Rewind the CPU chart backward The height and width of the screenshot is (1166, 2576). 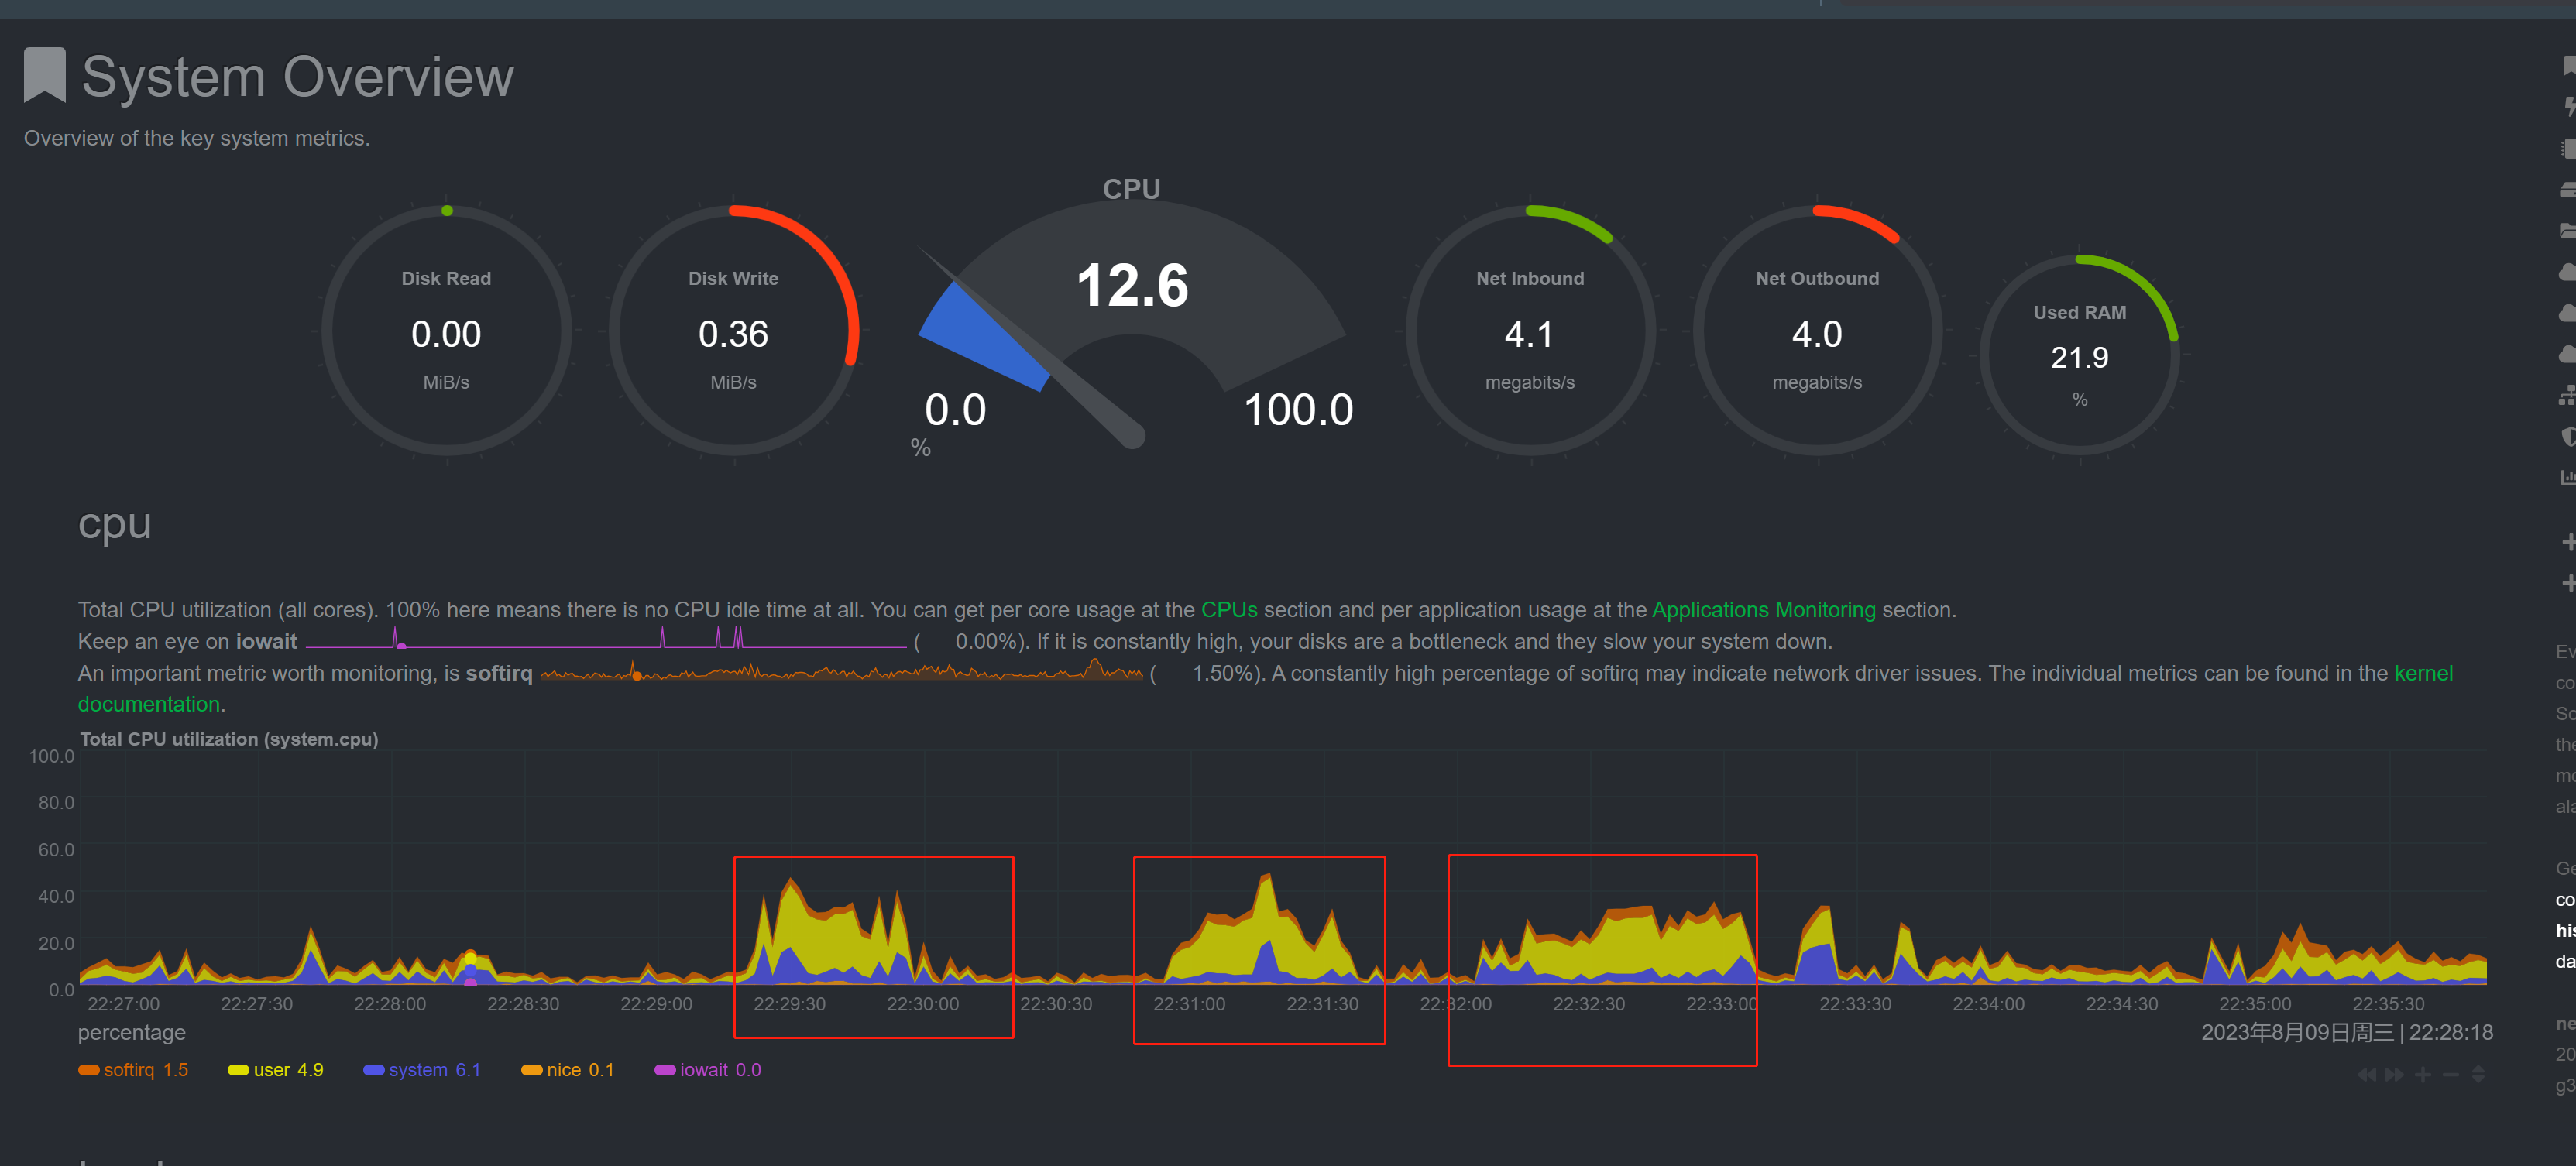pos(2366,1075)
